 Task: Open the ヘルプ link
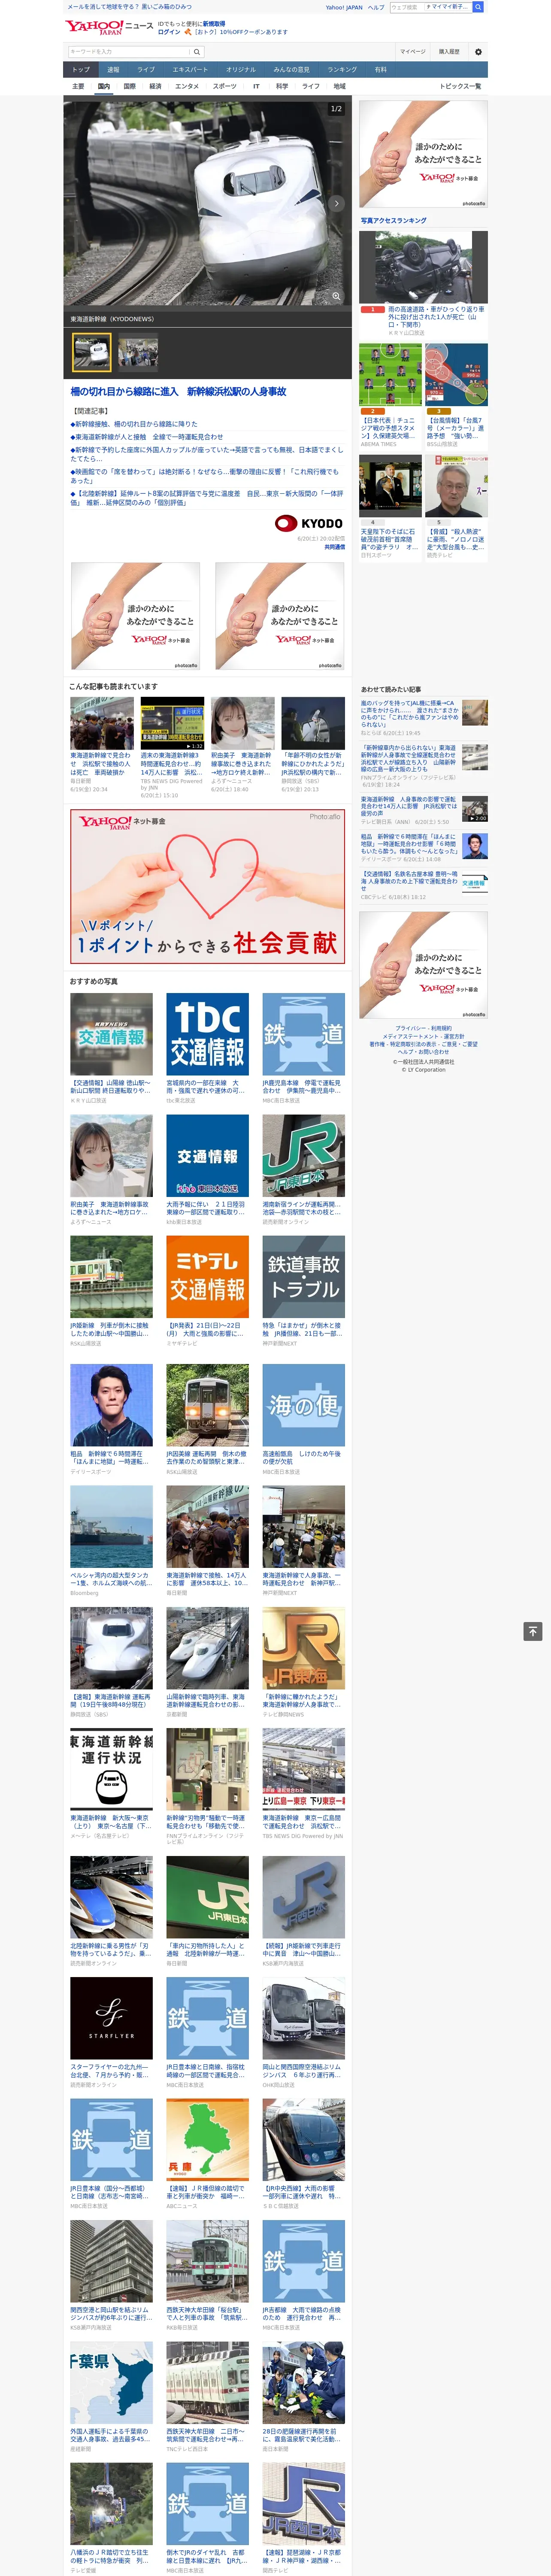[x=376, y=7]
